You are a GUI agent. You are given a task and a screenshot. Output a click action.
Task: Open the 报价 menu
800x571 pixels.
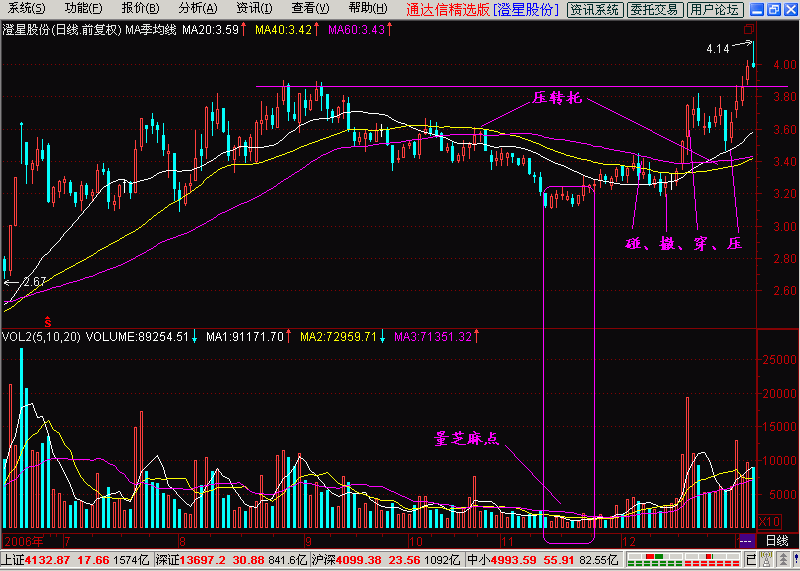[139, 9]
